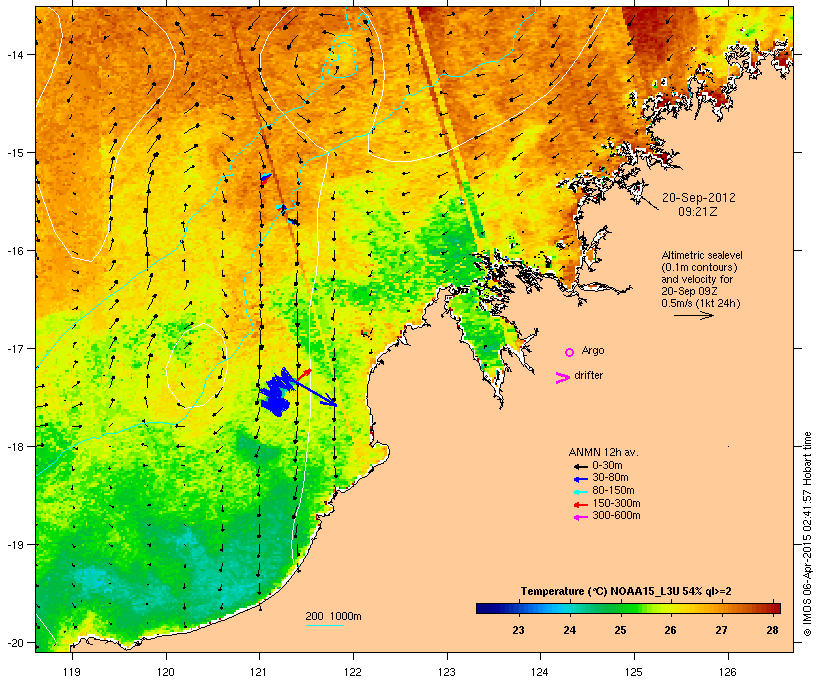
Task: Click colorbar tick label 28
Action: click(x=772, y=630)
